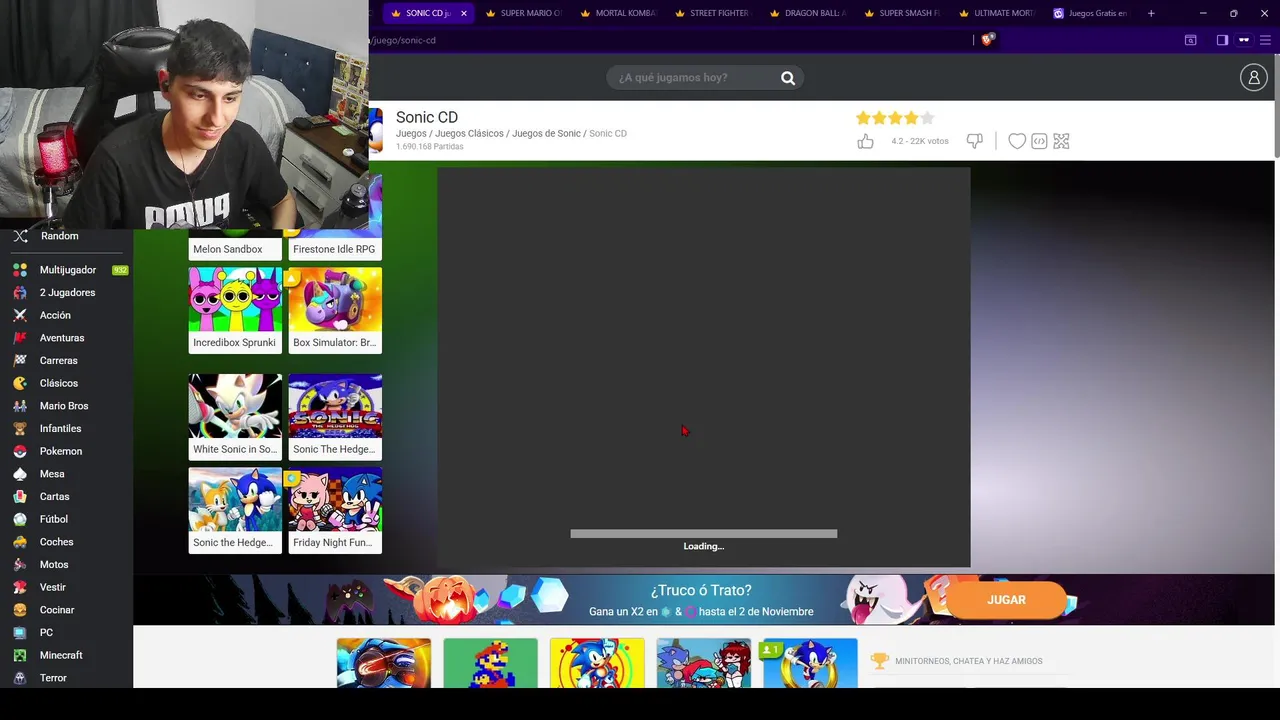Open the user profile icon
The image size is (1280, 720).
click(1253, 77)
